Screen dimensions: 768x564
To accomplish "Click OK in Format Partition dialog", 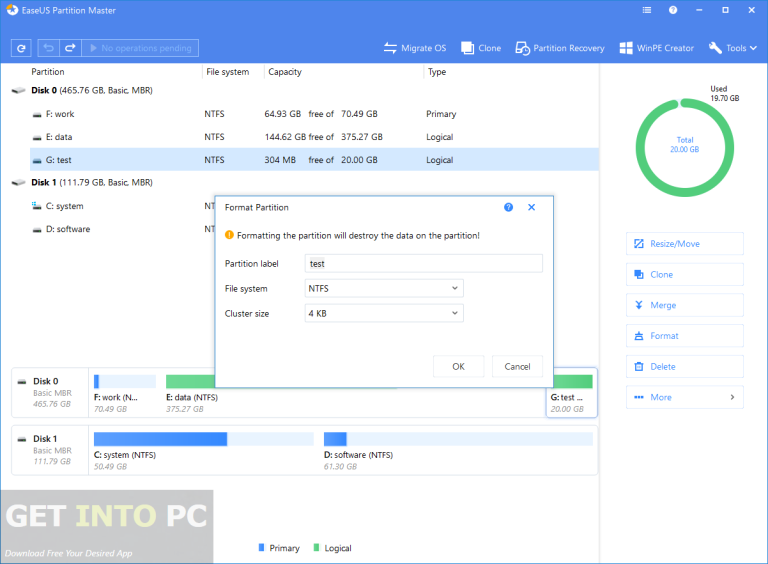I will (x=458, y=366).
